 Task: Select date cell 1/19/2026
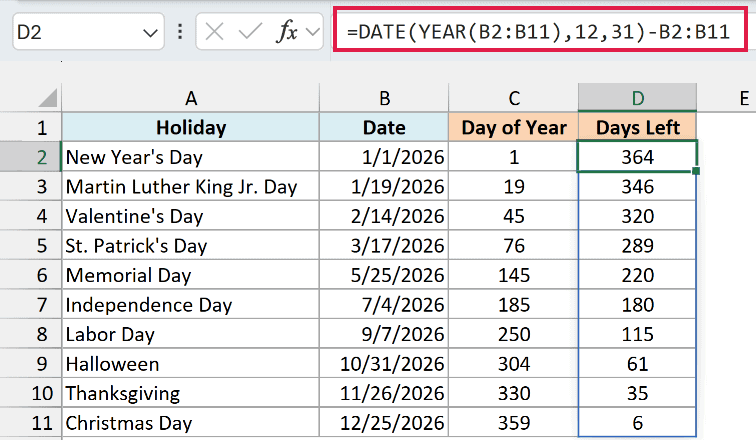pos(384,187)
